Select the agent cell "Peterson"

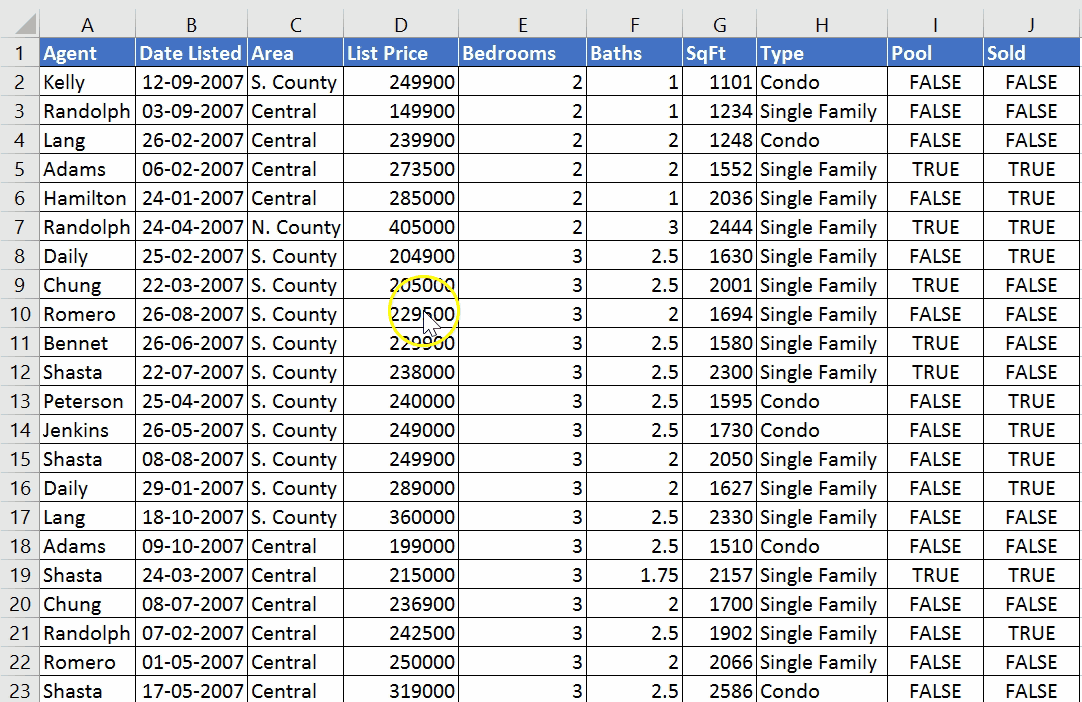(x=88, y=401)
